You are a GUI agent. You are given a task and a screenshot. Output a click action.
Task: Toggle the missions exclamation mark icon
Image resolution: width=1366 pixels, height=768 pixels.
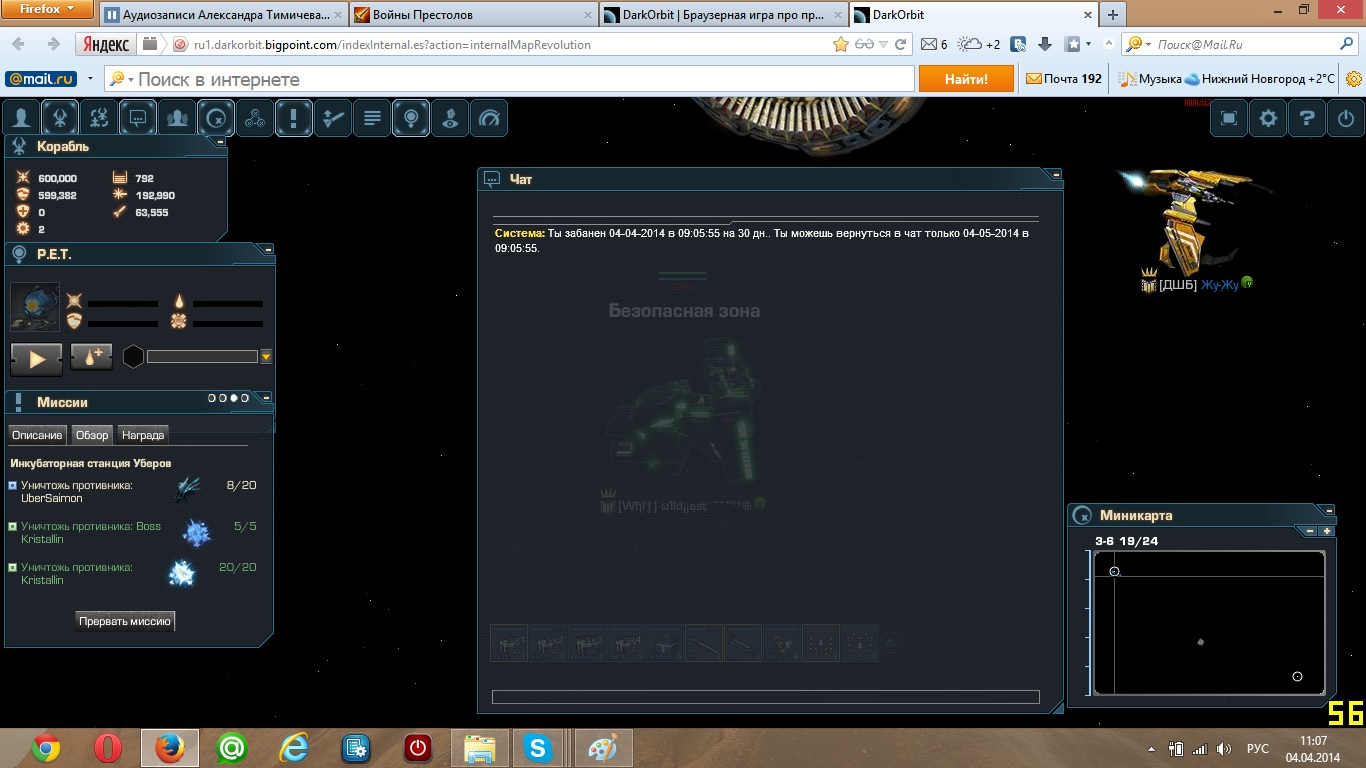tap(294, 118)
